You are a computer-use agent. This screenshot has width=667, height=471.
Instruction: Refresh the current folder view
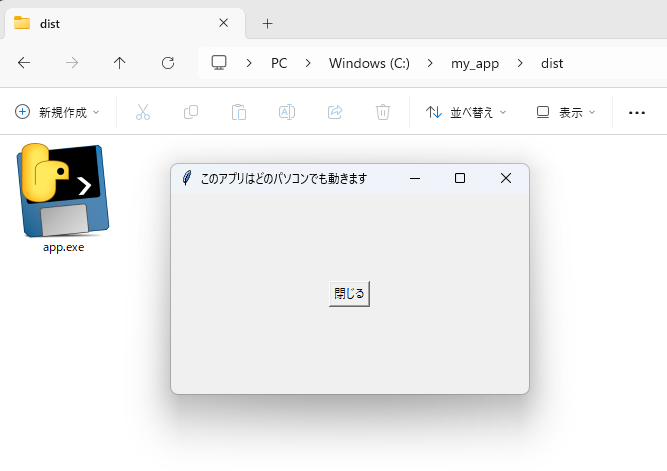[x=168, y=63]
